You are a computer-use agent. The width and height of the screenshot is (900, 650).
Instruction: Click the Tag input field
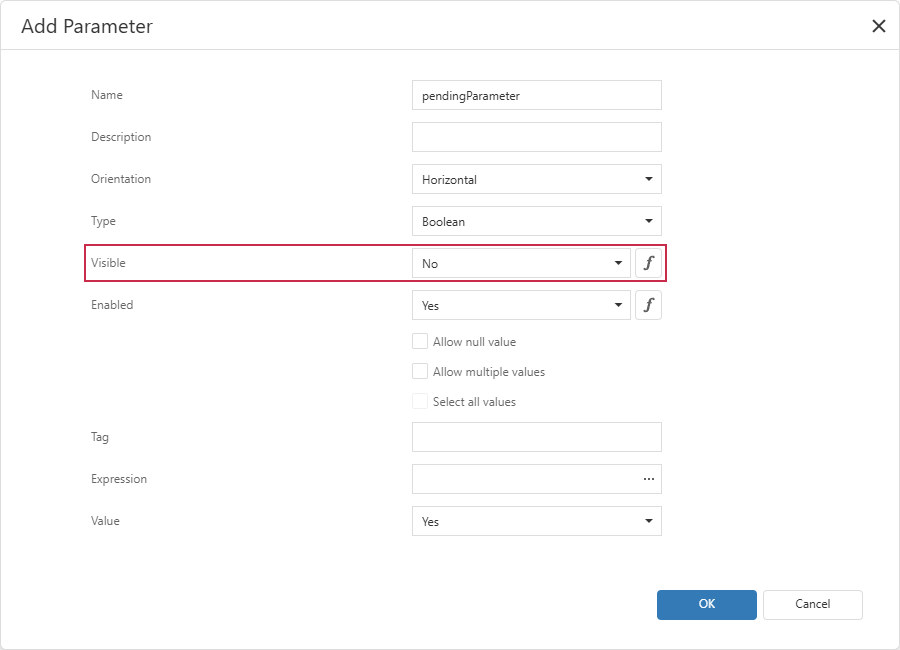(x=537, y=437)
